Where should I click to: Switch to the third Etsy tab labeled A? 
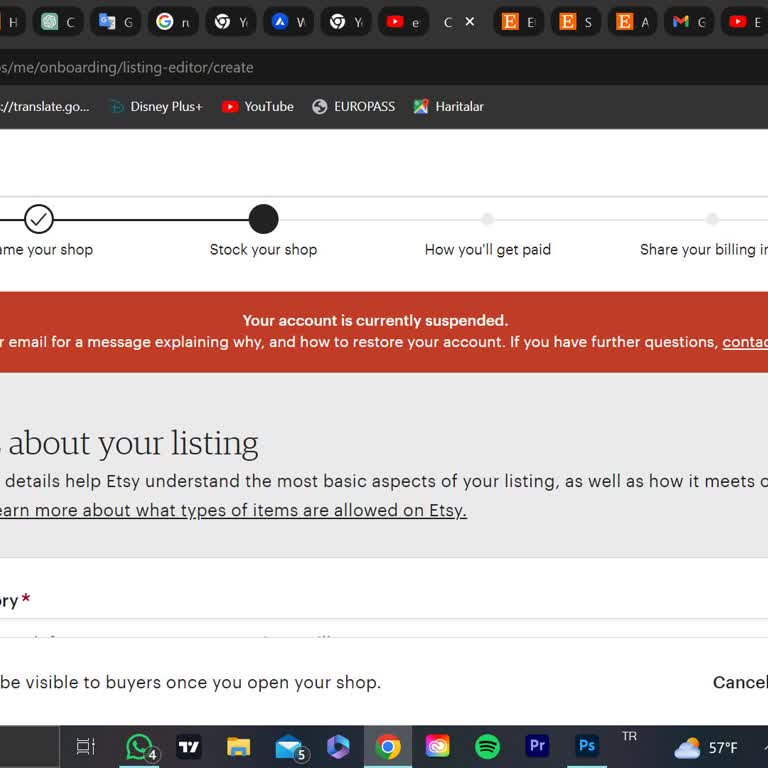click(x=633, y=22)
